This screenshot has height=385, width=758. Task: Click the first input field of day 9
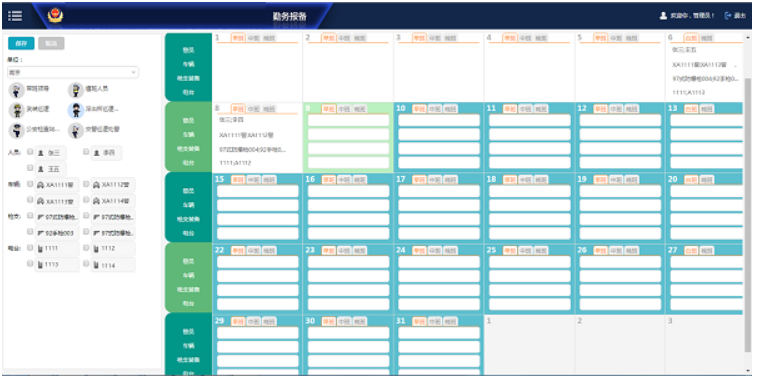(349, 120)
